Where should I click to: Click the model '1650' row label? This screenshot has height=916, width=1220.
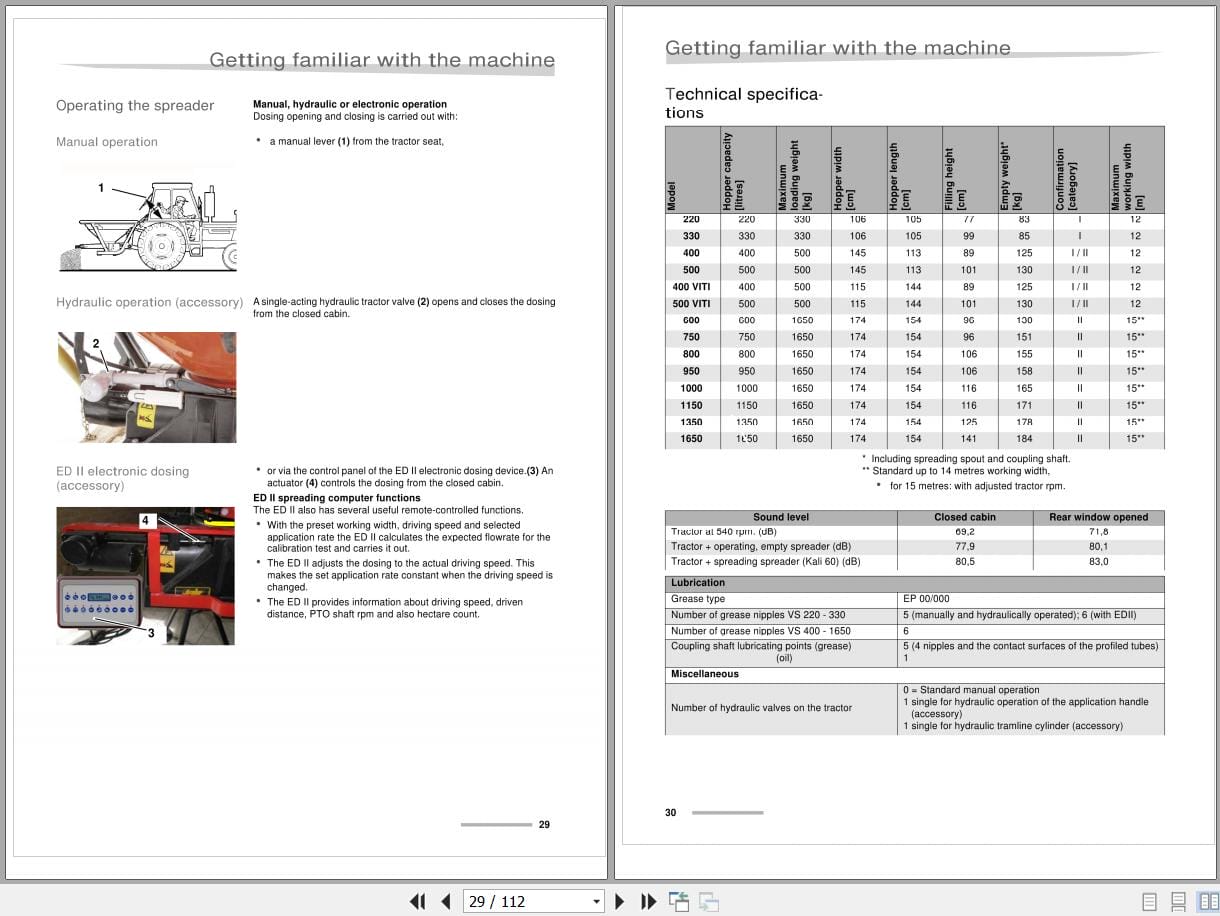coord(691,438)
